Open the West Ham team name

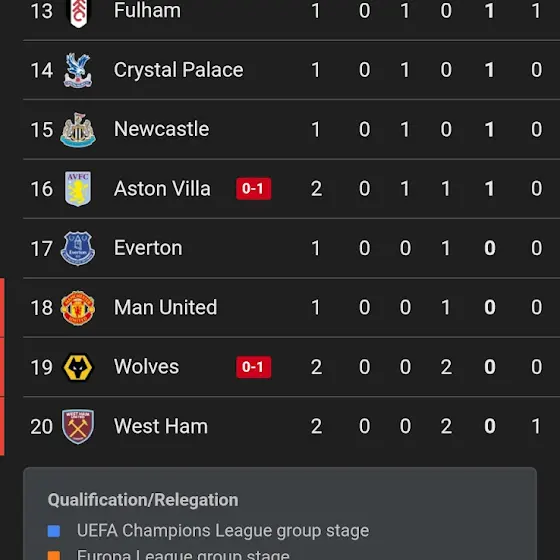coord(161,426)
